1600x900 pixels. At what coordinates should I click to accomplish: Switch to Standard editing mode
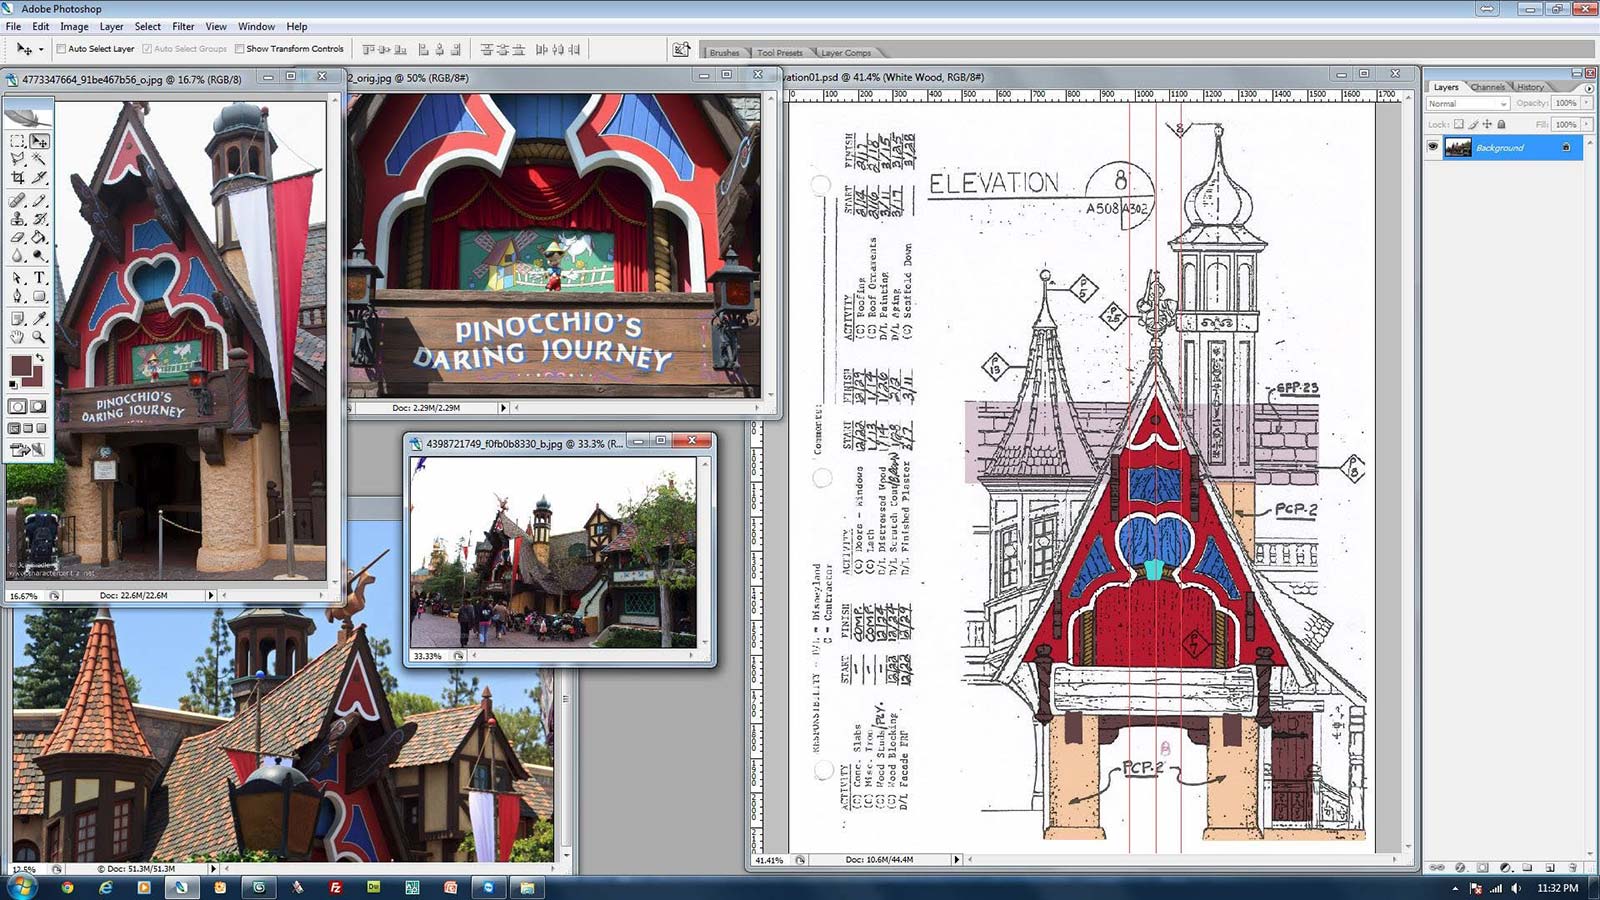(18, 407)
